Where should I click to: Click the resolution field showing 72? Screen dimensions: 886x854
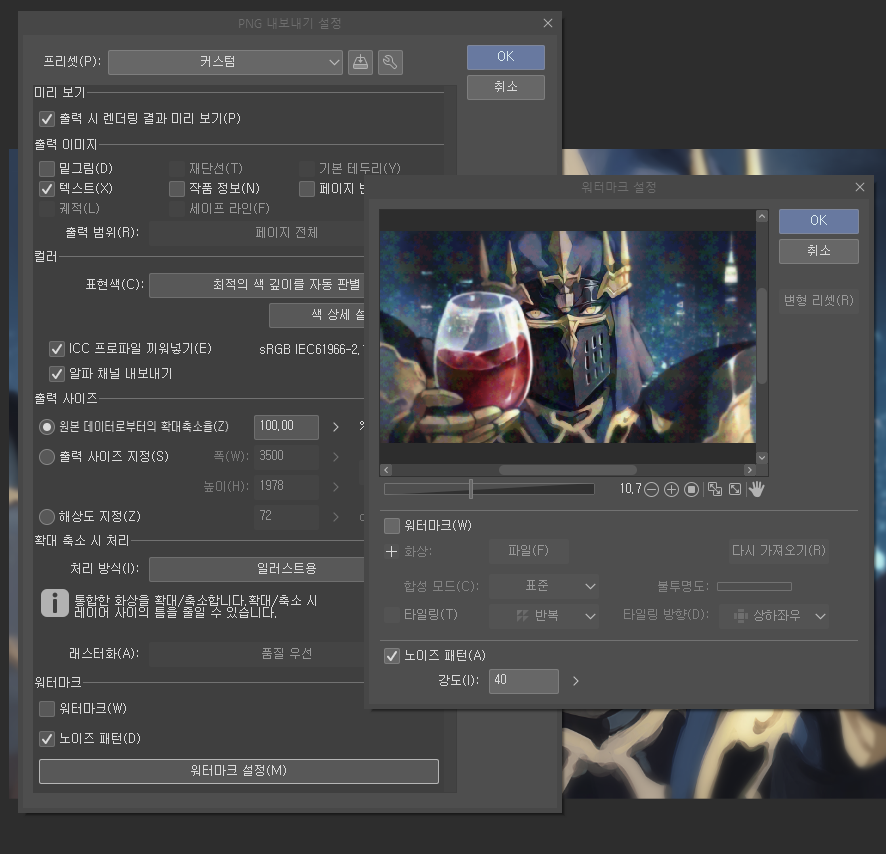point(286,517)
